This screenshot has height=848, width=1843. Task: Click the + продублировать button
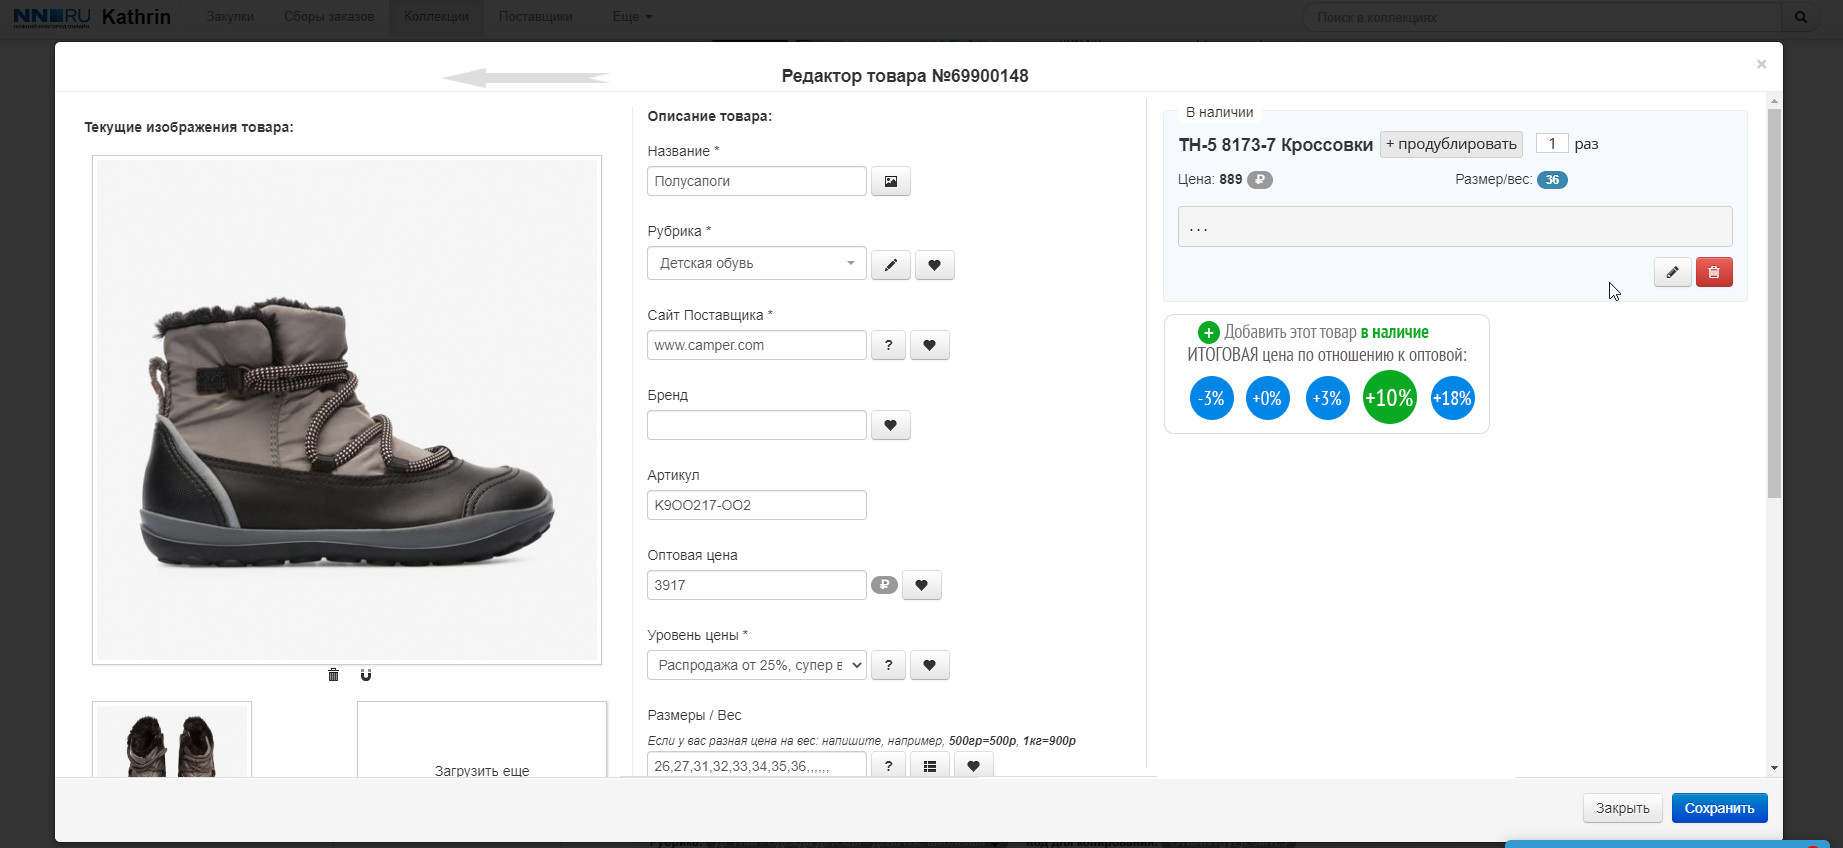(1451, 144)
